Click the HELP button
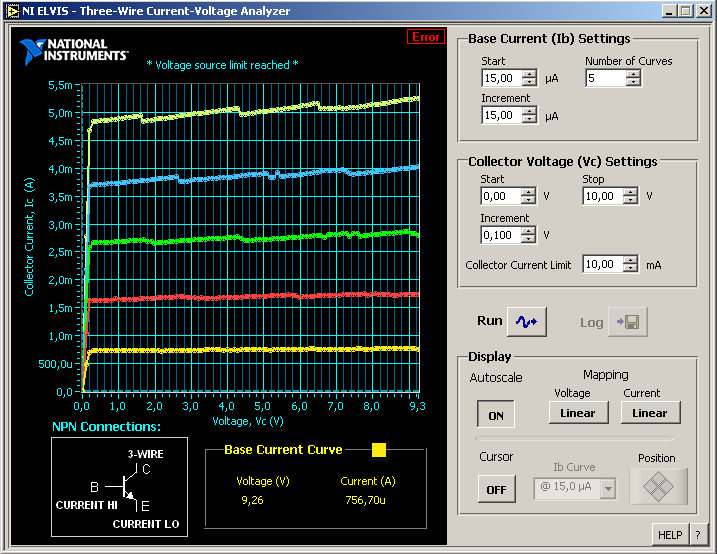Screen dimensions: 717x554 (670, 535)
